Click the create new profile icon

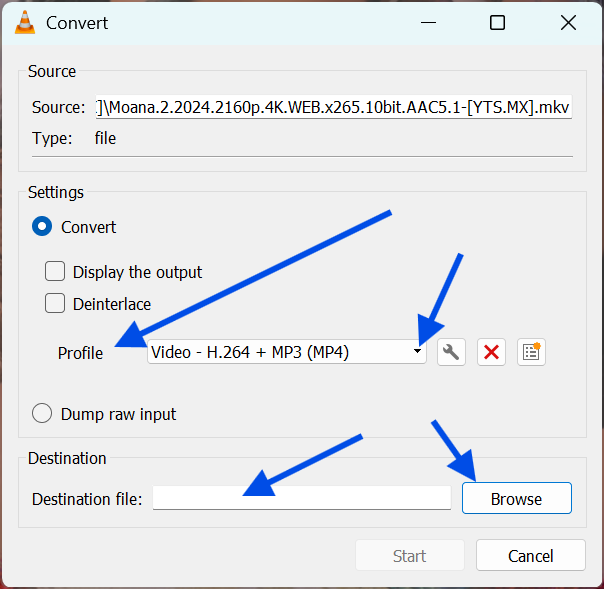531,351
